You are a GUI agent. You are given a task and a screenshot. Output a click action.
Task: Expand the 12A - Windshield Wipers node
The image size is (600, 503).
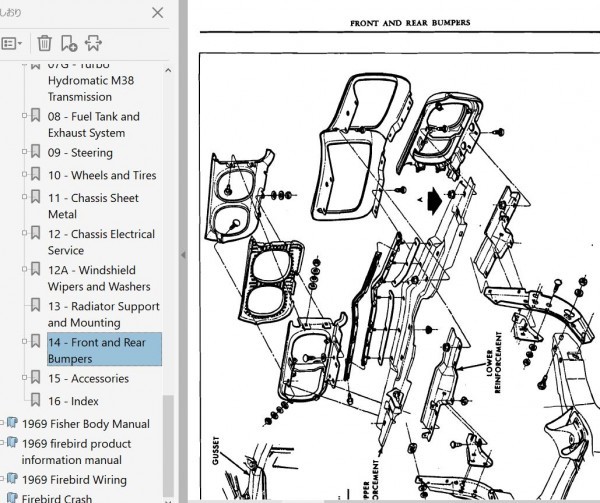(24, 269)
